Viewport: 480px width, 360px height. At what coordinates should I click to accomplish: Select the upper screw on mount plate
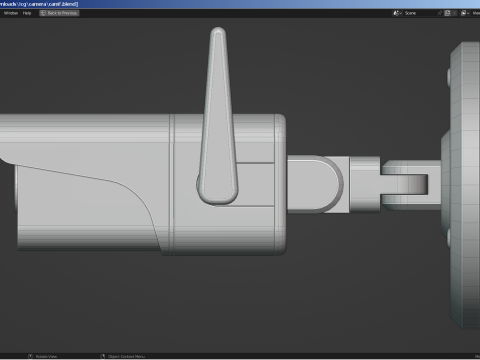[x=449, y=76]
